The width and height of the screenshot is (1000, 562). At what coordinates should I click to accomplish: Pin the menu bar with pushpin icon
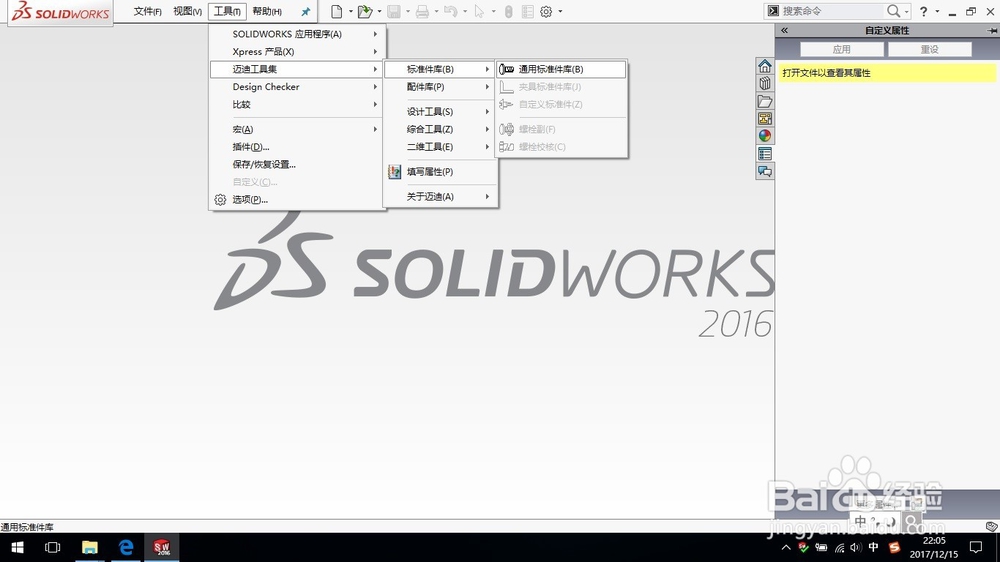[305, 11]
